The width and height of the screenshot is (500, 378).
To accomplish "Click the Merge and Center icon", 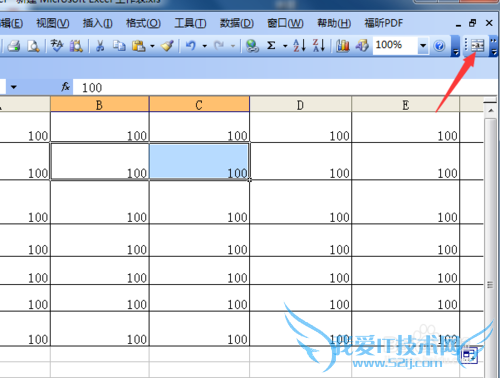I will click(x=478, y=45).
